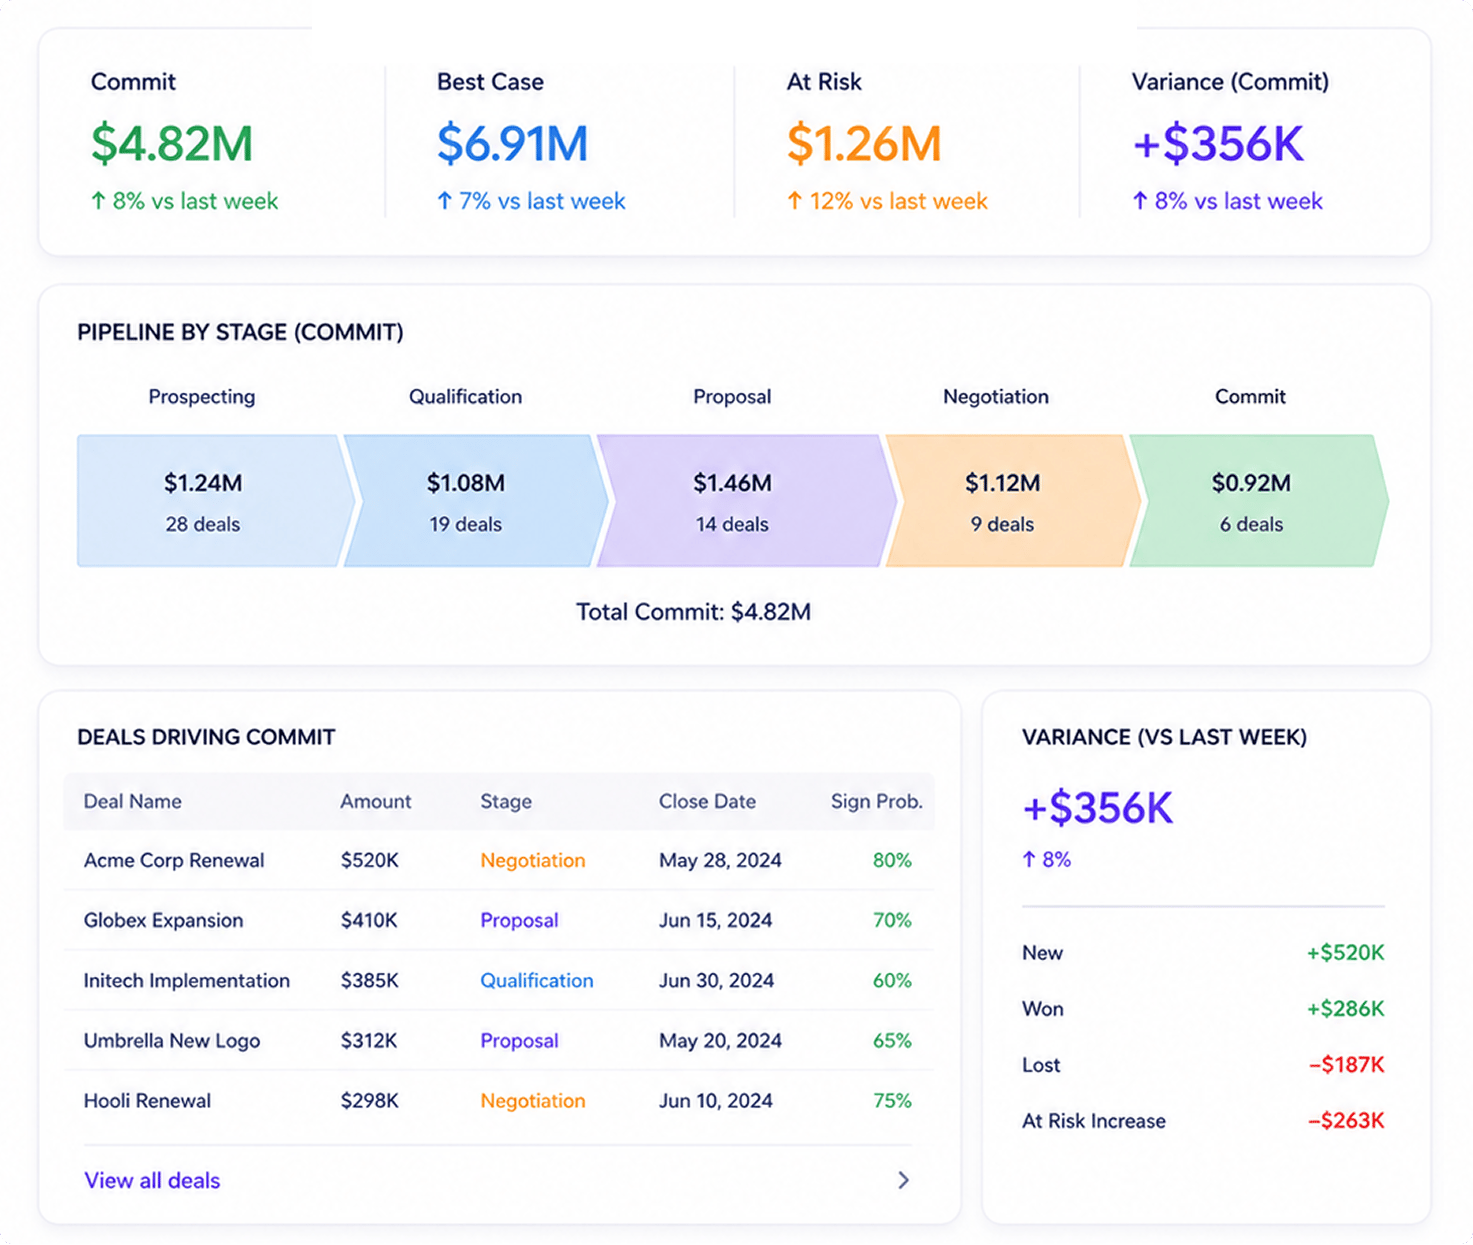This screenshot has width=1473, height=1245.
Task: Click the orange 12% vs last week trend
Action: 887,201
